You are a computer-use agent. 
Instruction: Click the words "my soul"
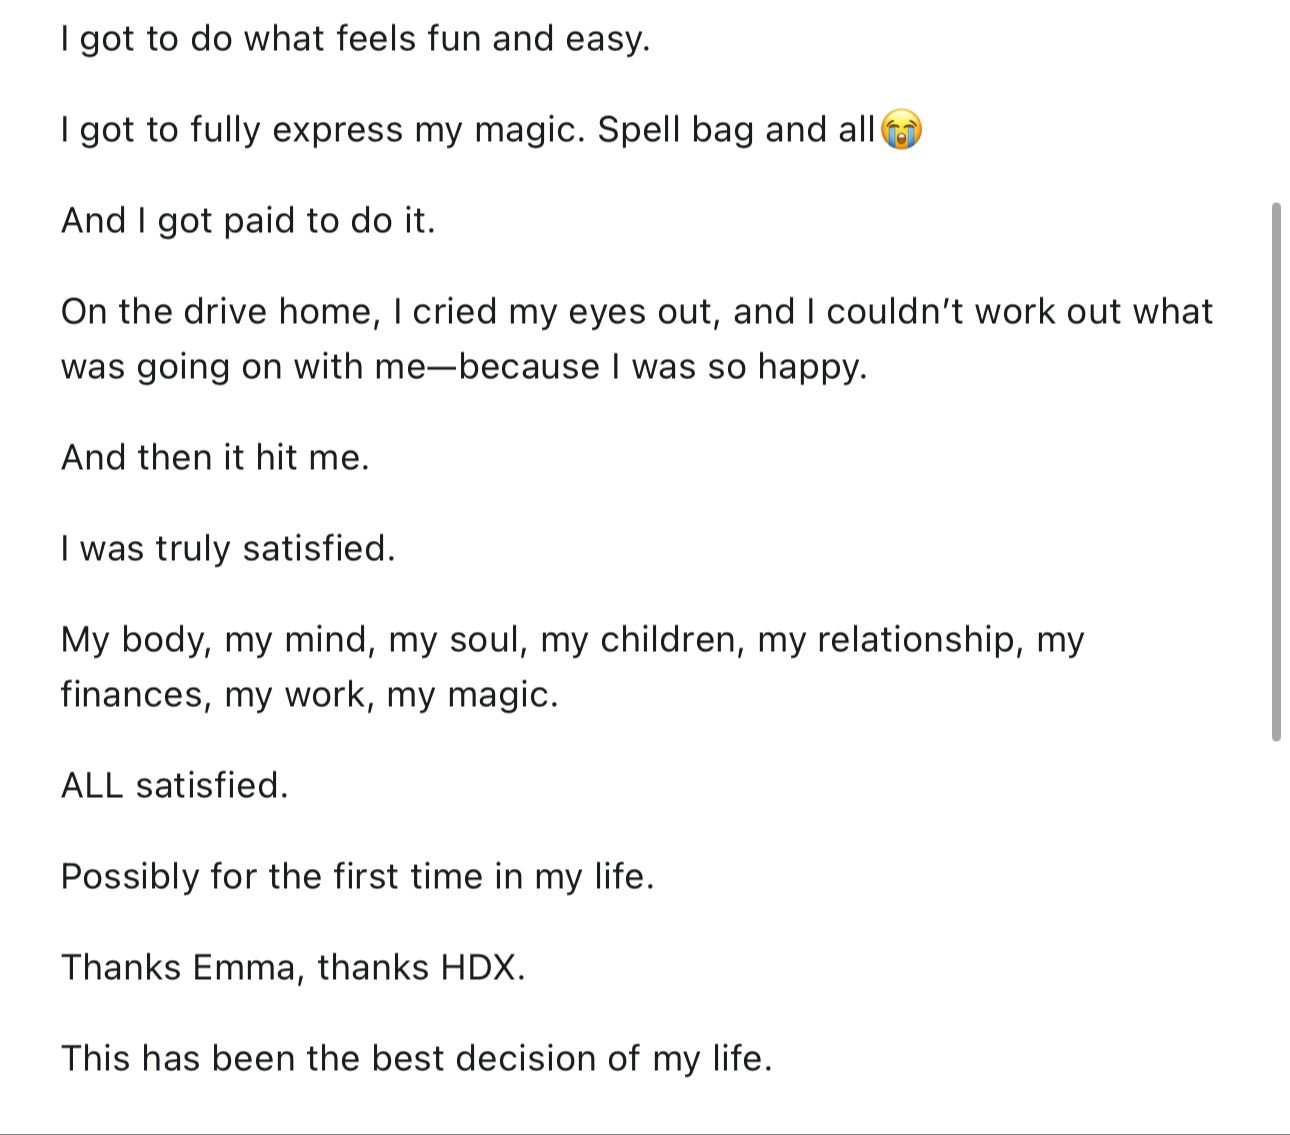click(x=456, y=640)
